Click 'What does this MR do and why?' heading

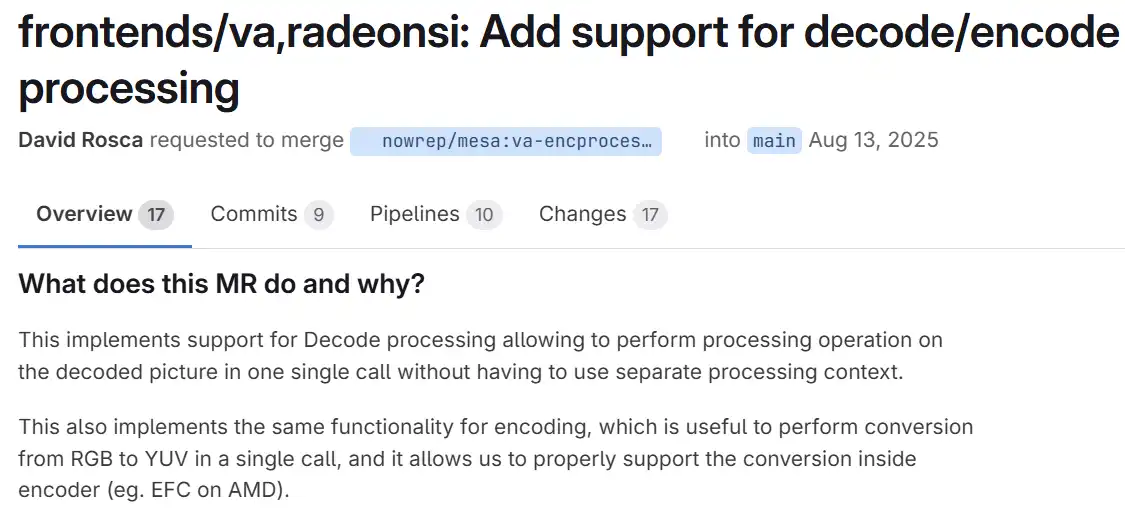221,284
